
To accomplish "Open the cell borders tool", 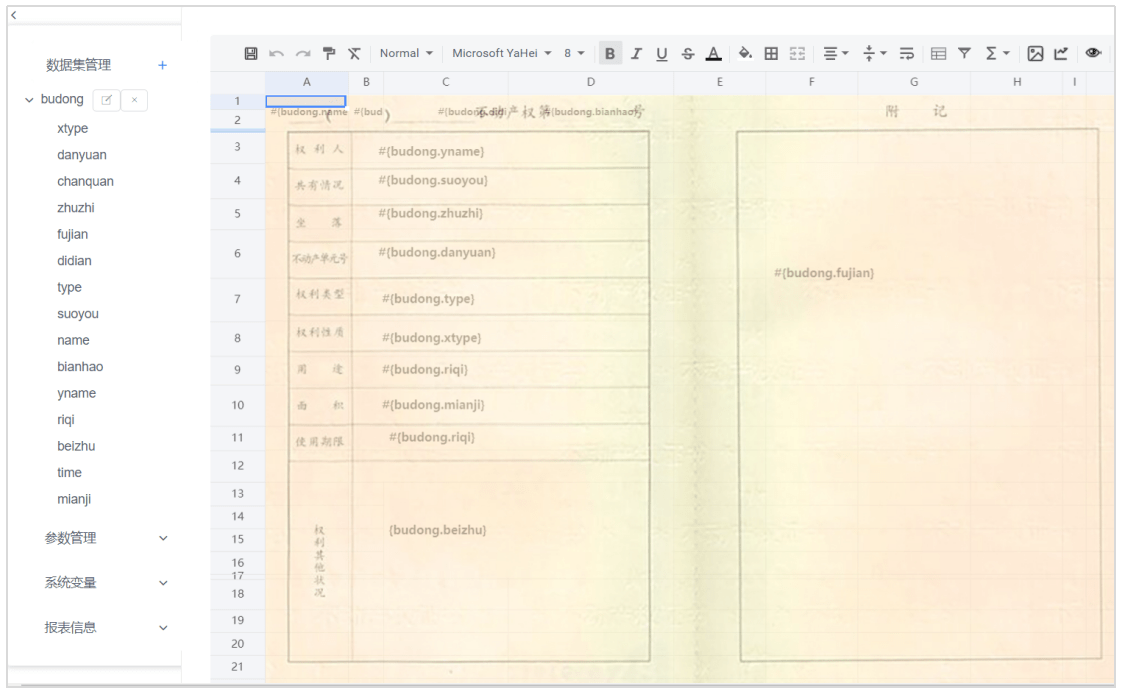I will coord(771,54).
